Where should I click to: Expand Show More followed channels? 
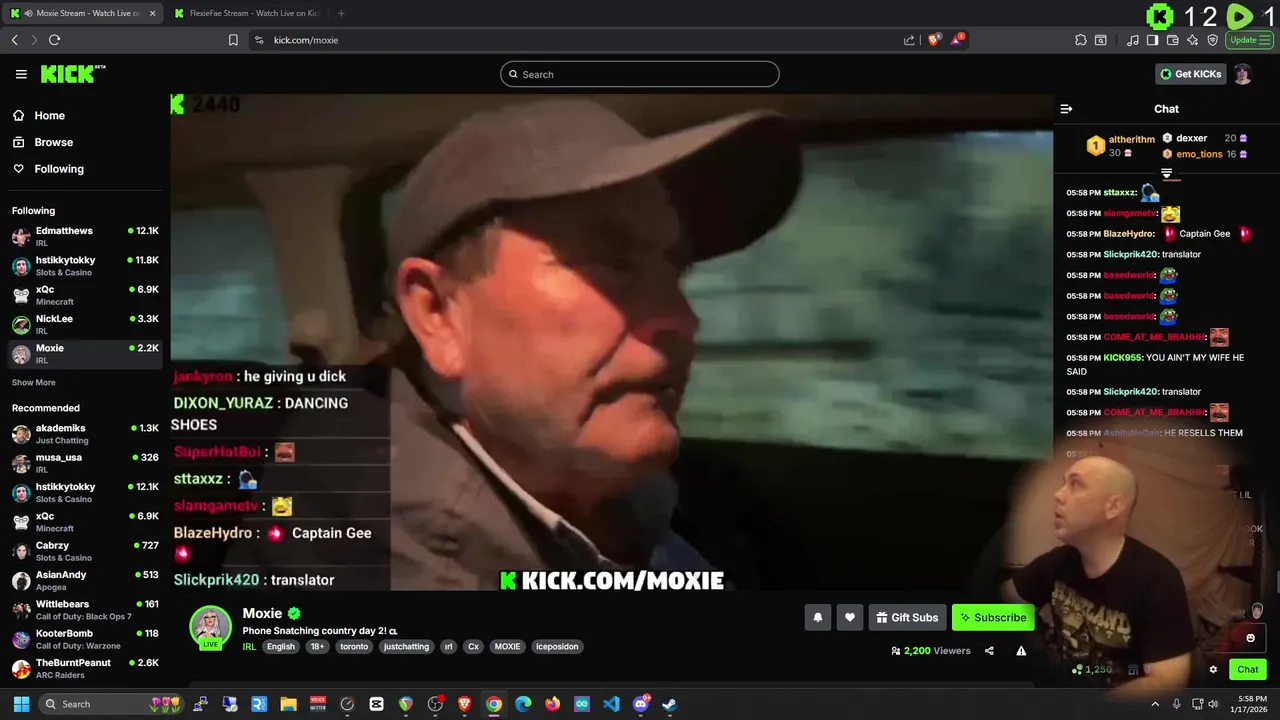33,383
